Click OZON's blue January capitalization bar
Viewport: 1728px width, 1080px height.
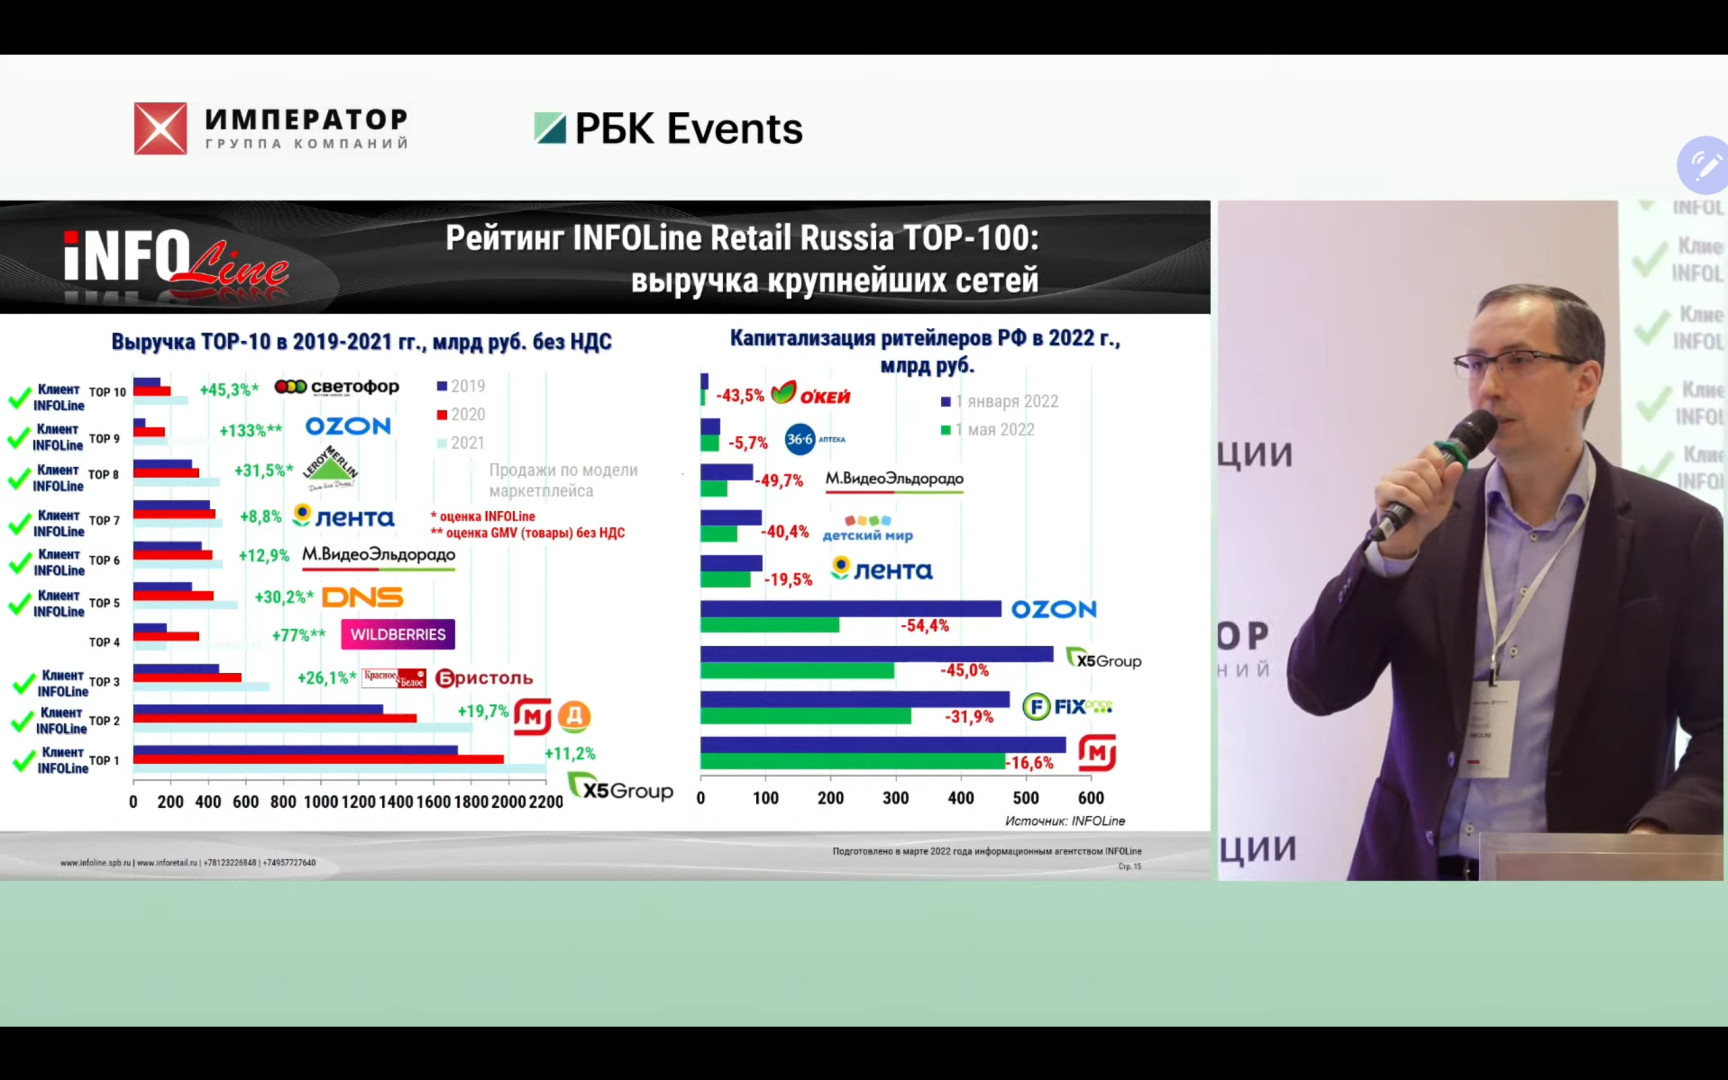(x=851, y=609)
